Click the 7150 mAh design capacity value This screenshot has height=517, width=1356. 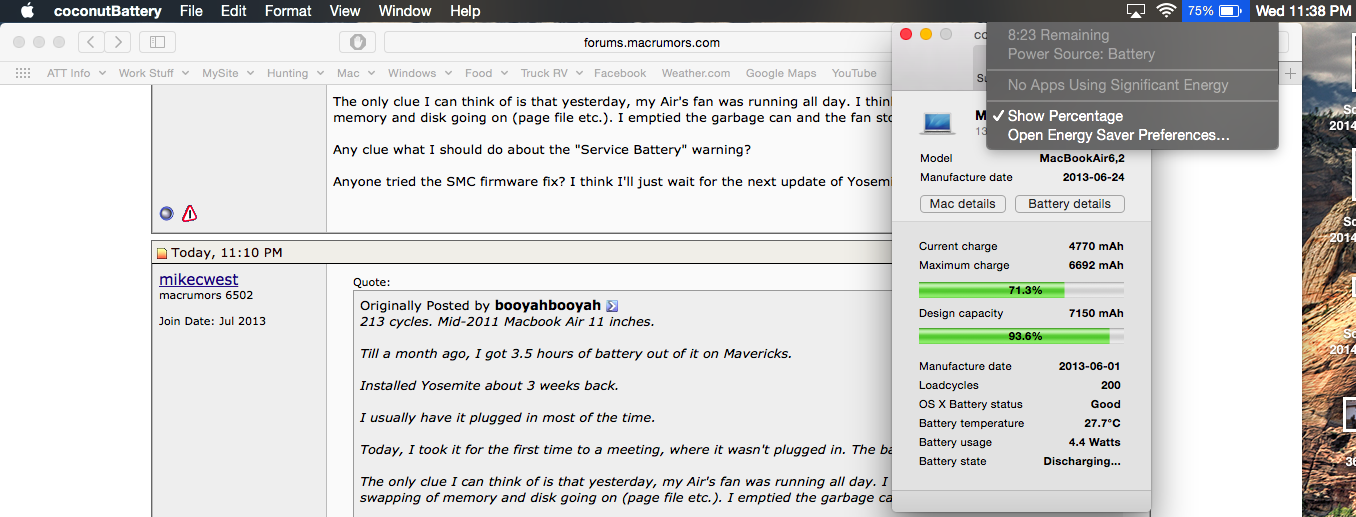tap(1096, 313)
